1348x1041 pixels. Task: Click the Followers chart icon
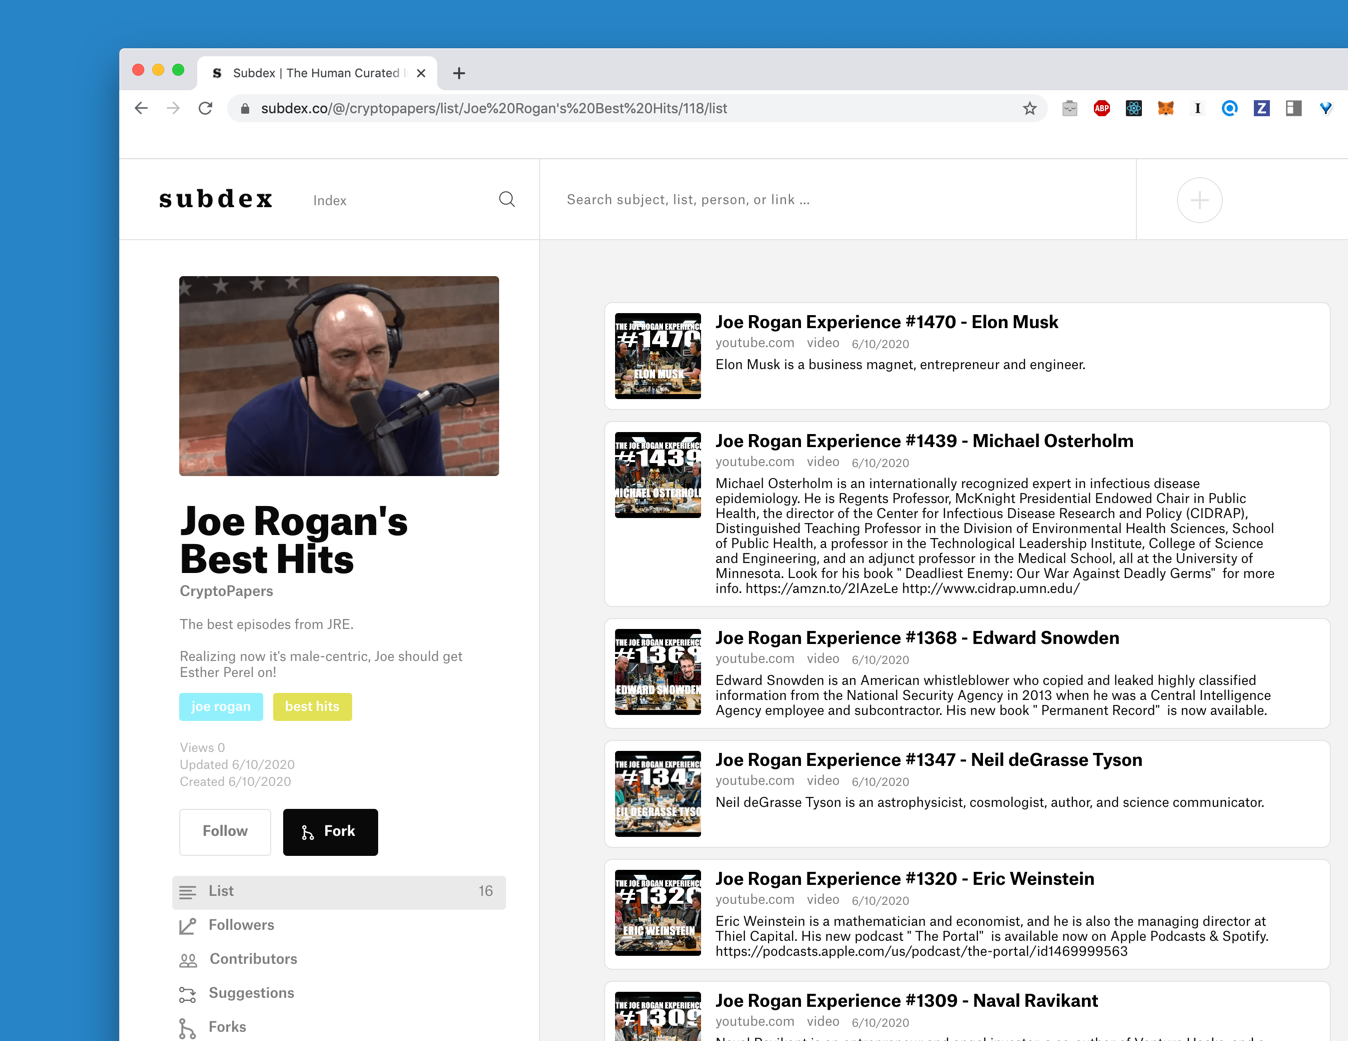188,927
